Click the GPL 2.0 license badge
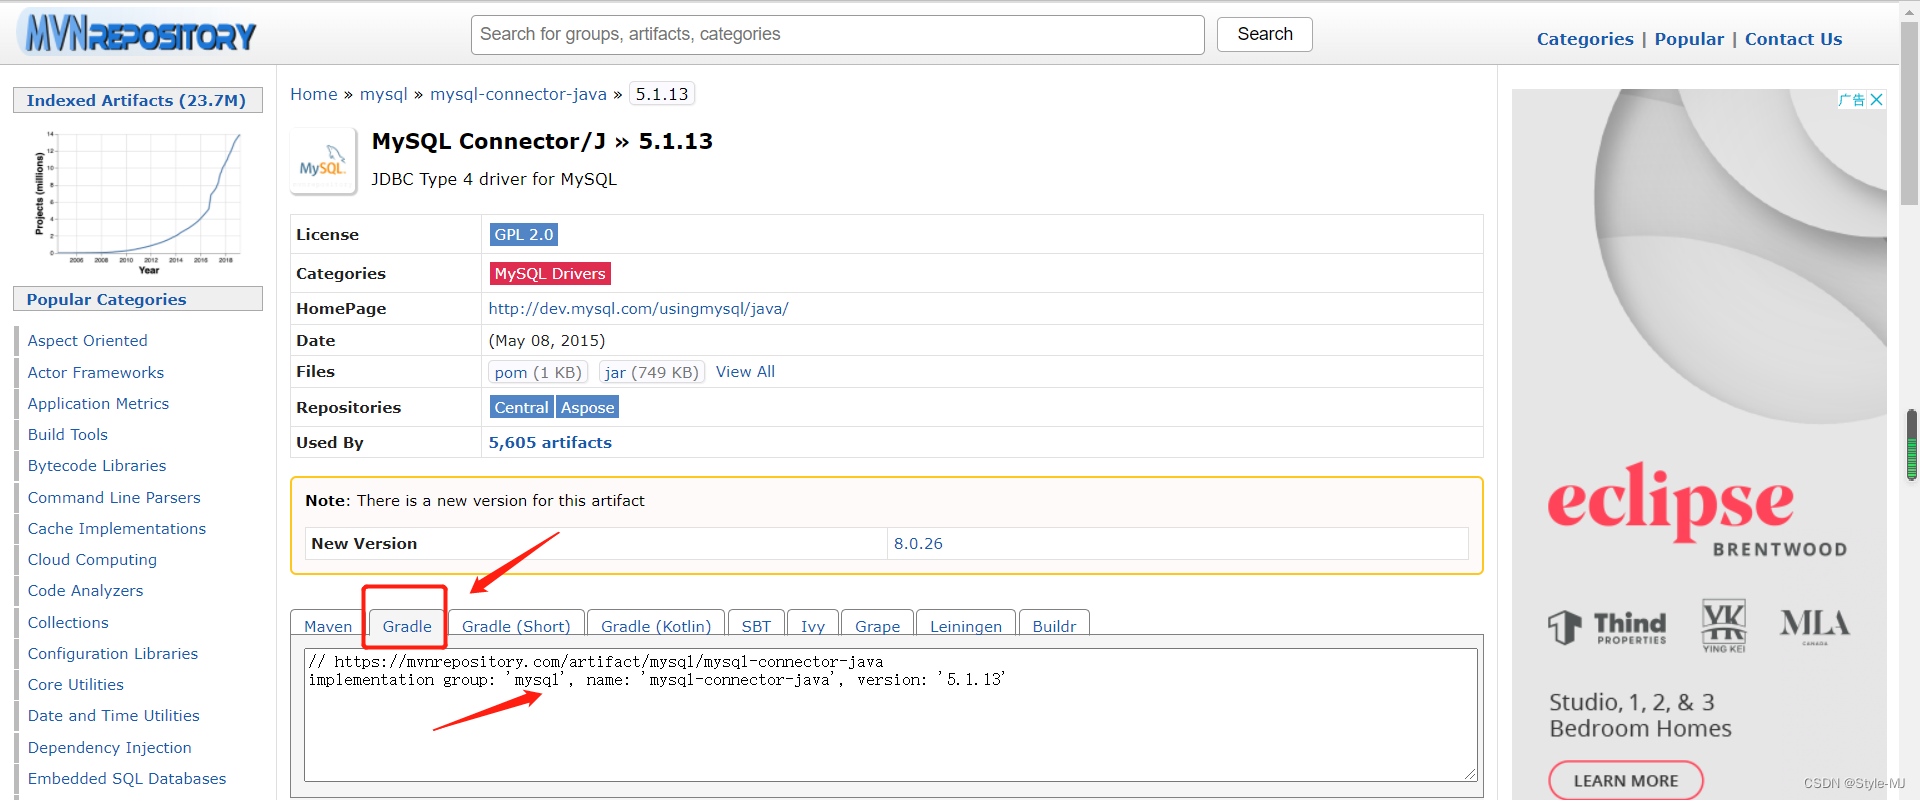 [x=523, y=234]
